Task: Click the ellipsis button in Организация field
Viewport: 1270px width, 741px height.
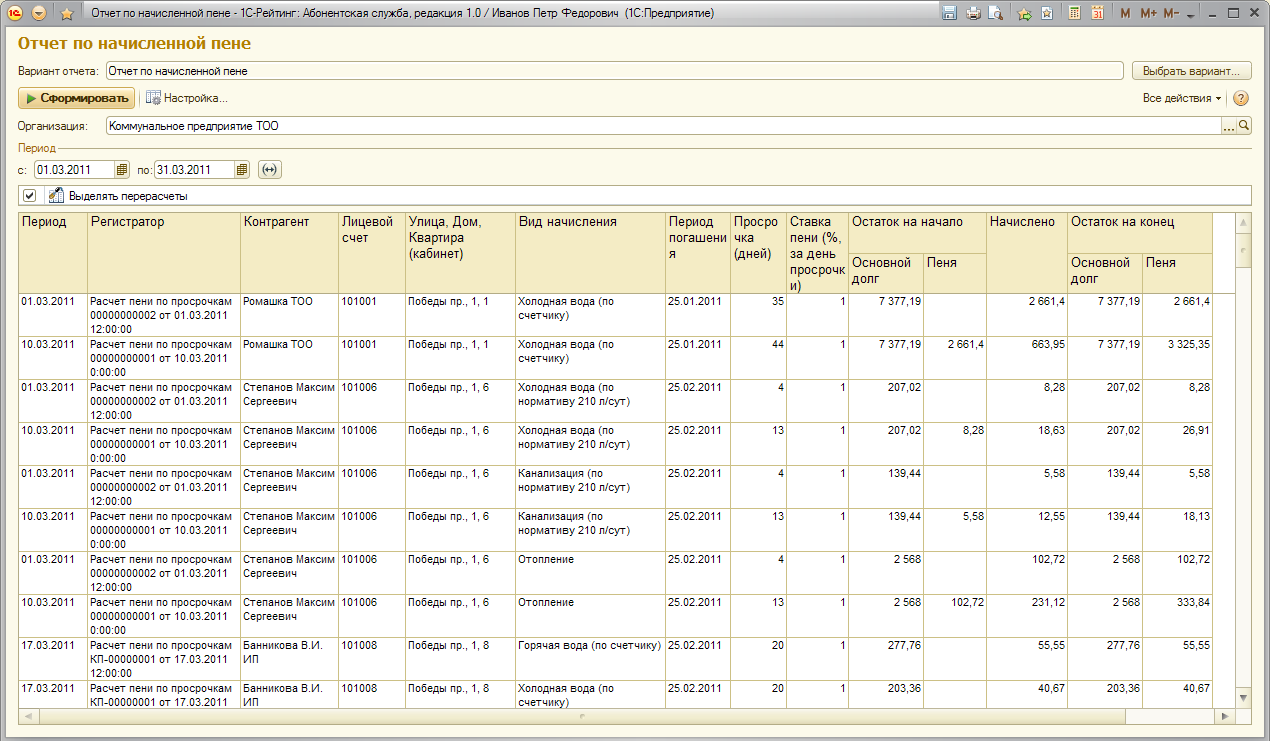Action: (x=1229, y=126)
